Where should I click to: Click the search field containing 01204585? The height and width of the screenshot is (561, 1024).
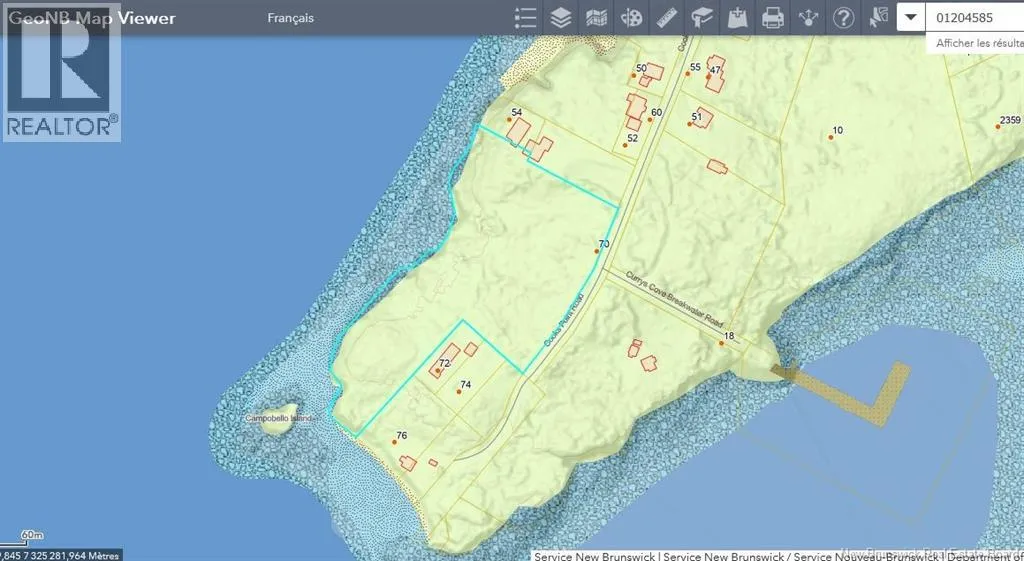(x=974, y=17)
